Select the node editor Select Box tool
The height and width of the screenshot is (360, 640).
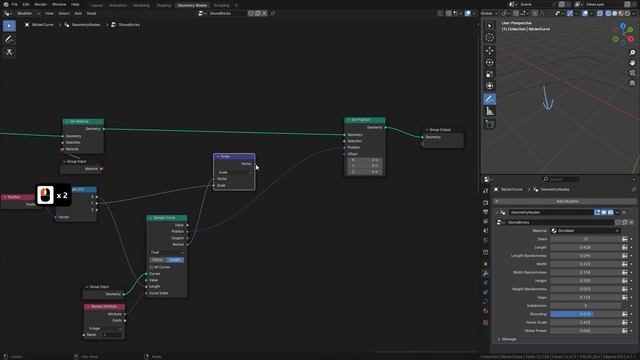(9, 26)
